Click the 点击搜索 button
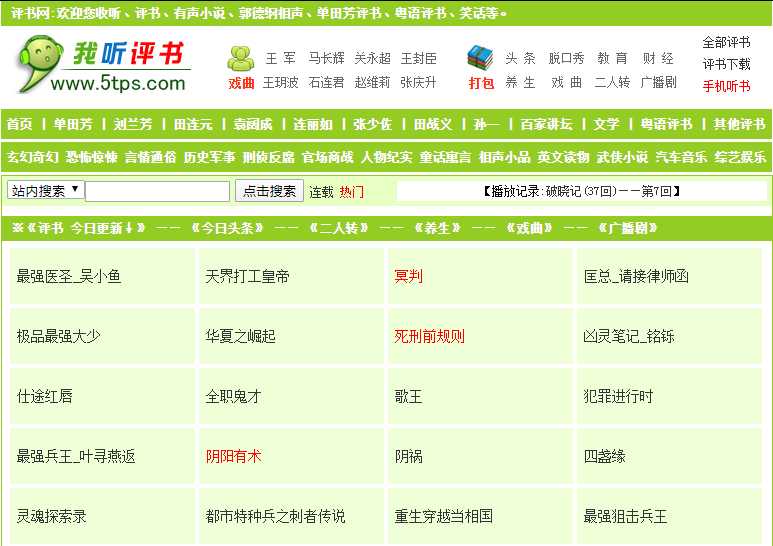Viewport: 773px width, 546px height. point(269,191)
